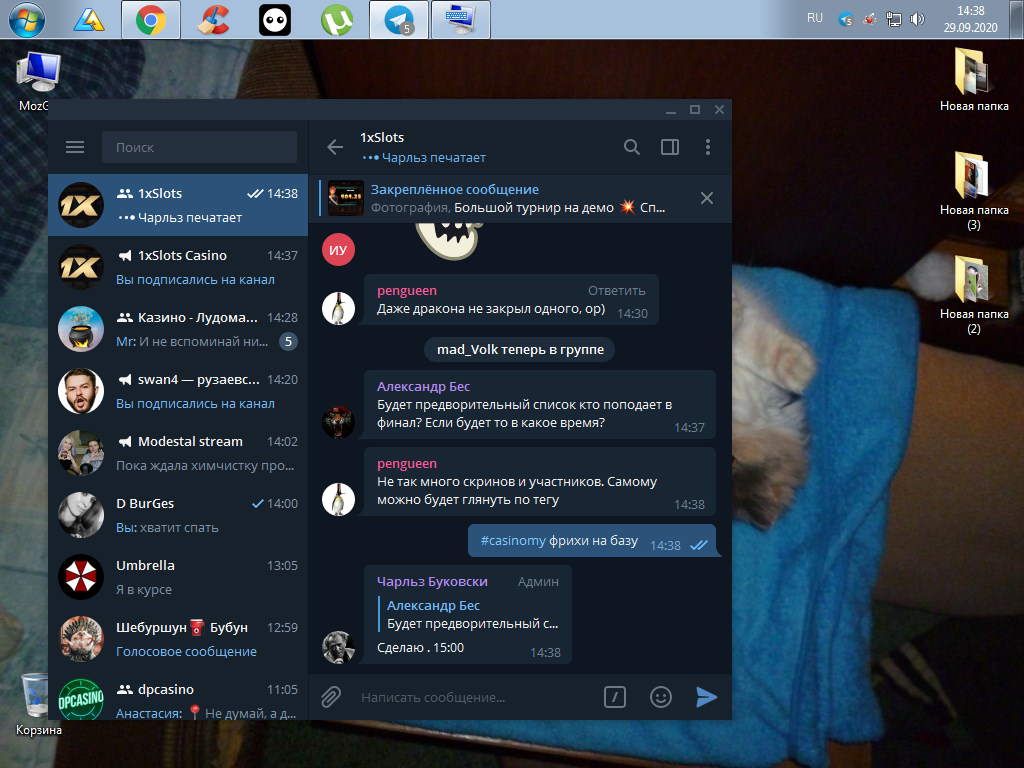Open the bot commands slash button
Image resolution: width=1024 pixels, height=768 pixels.
[x=615, y=697]
